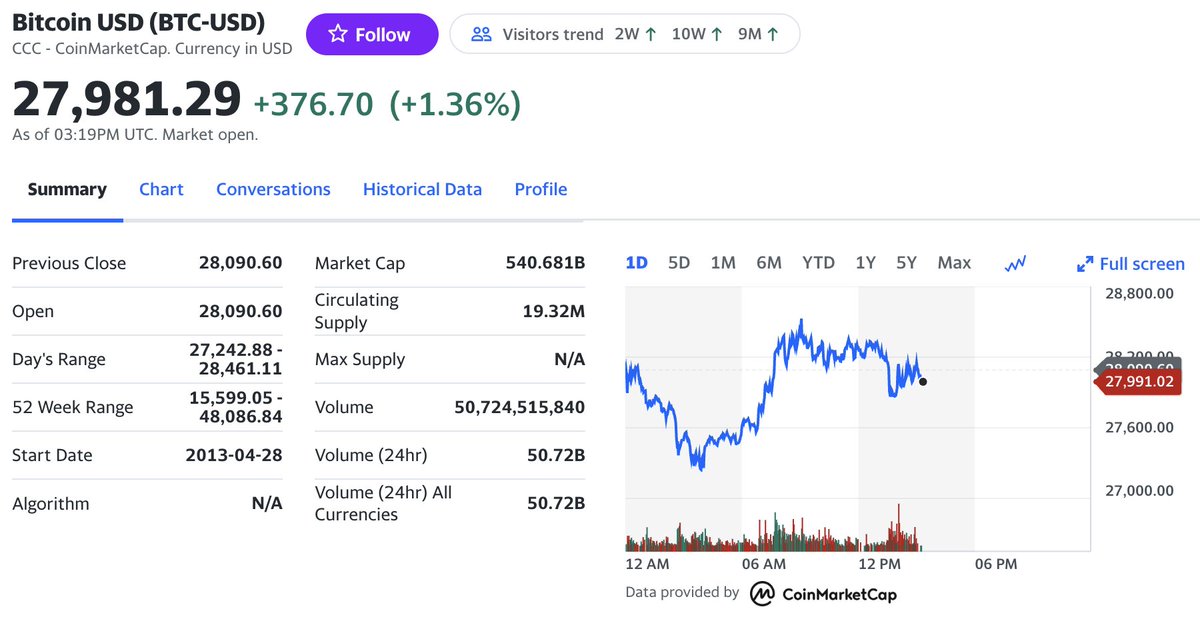Select the 5D chart range
Screen dimensions: 1200x617
[679, 263]
